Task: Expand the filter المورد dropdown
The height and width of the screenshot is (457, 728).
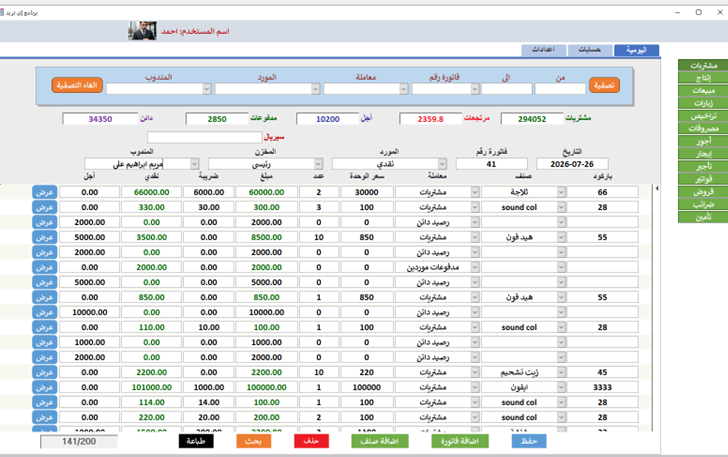Action: coord(315,89)
